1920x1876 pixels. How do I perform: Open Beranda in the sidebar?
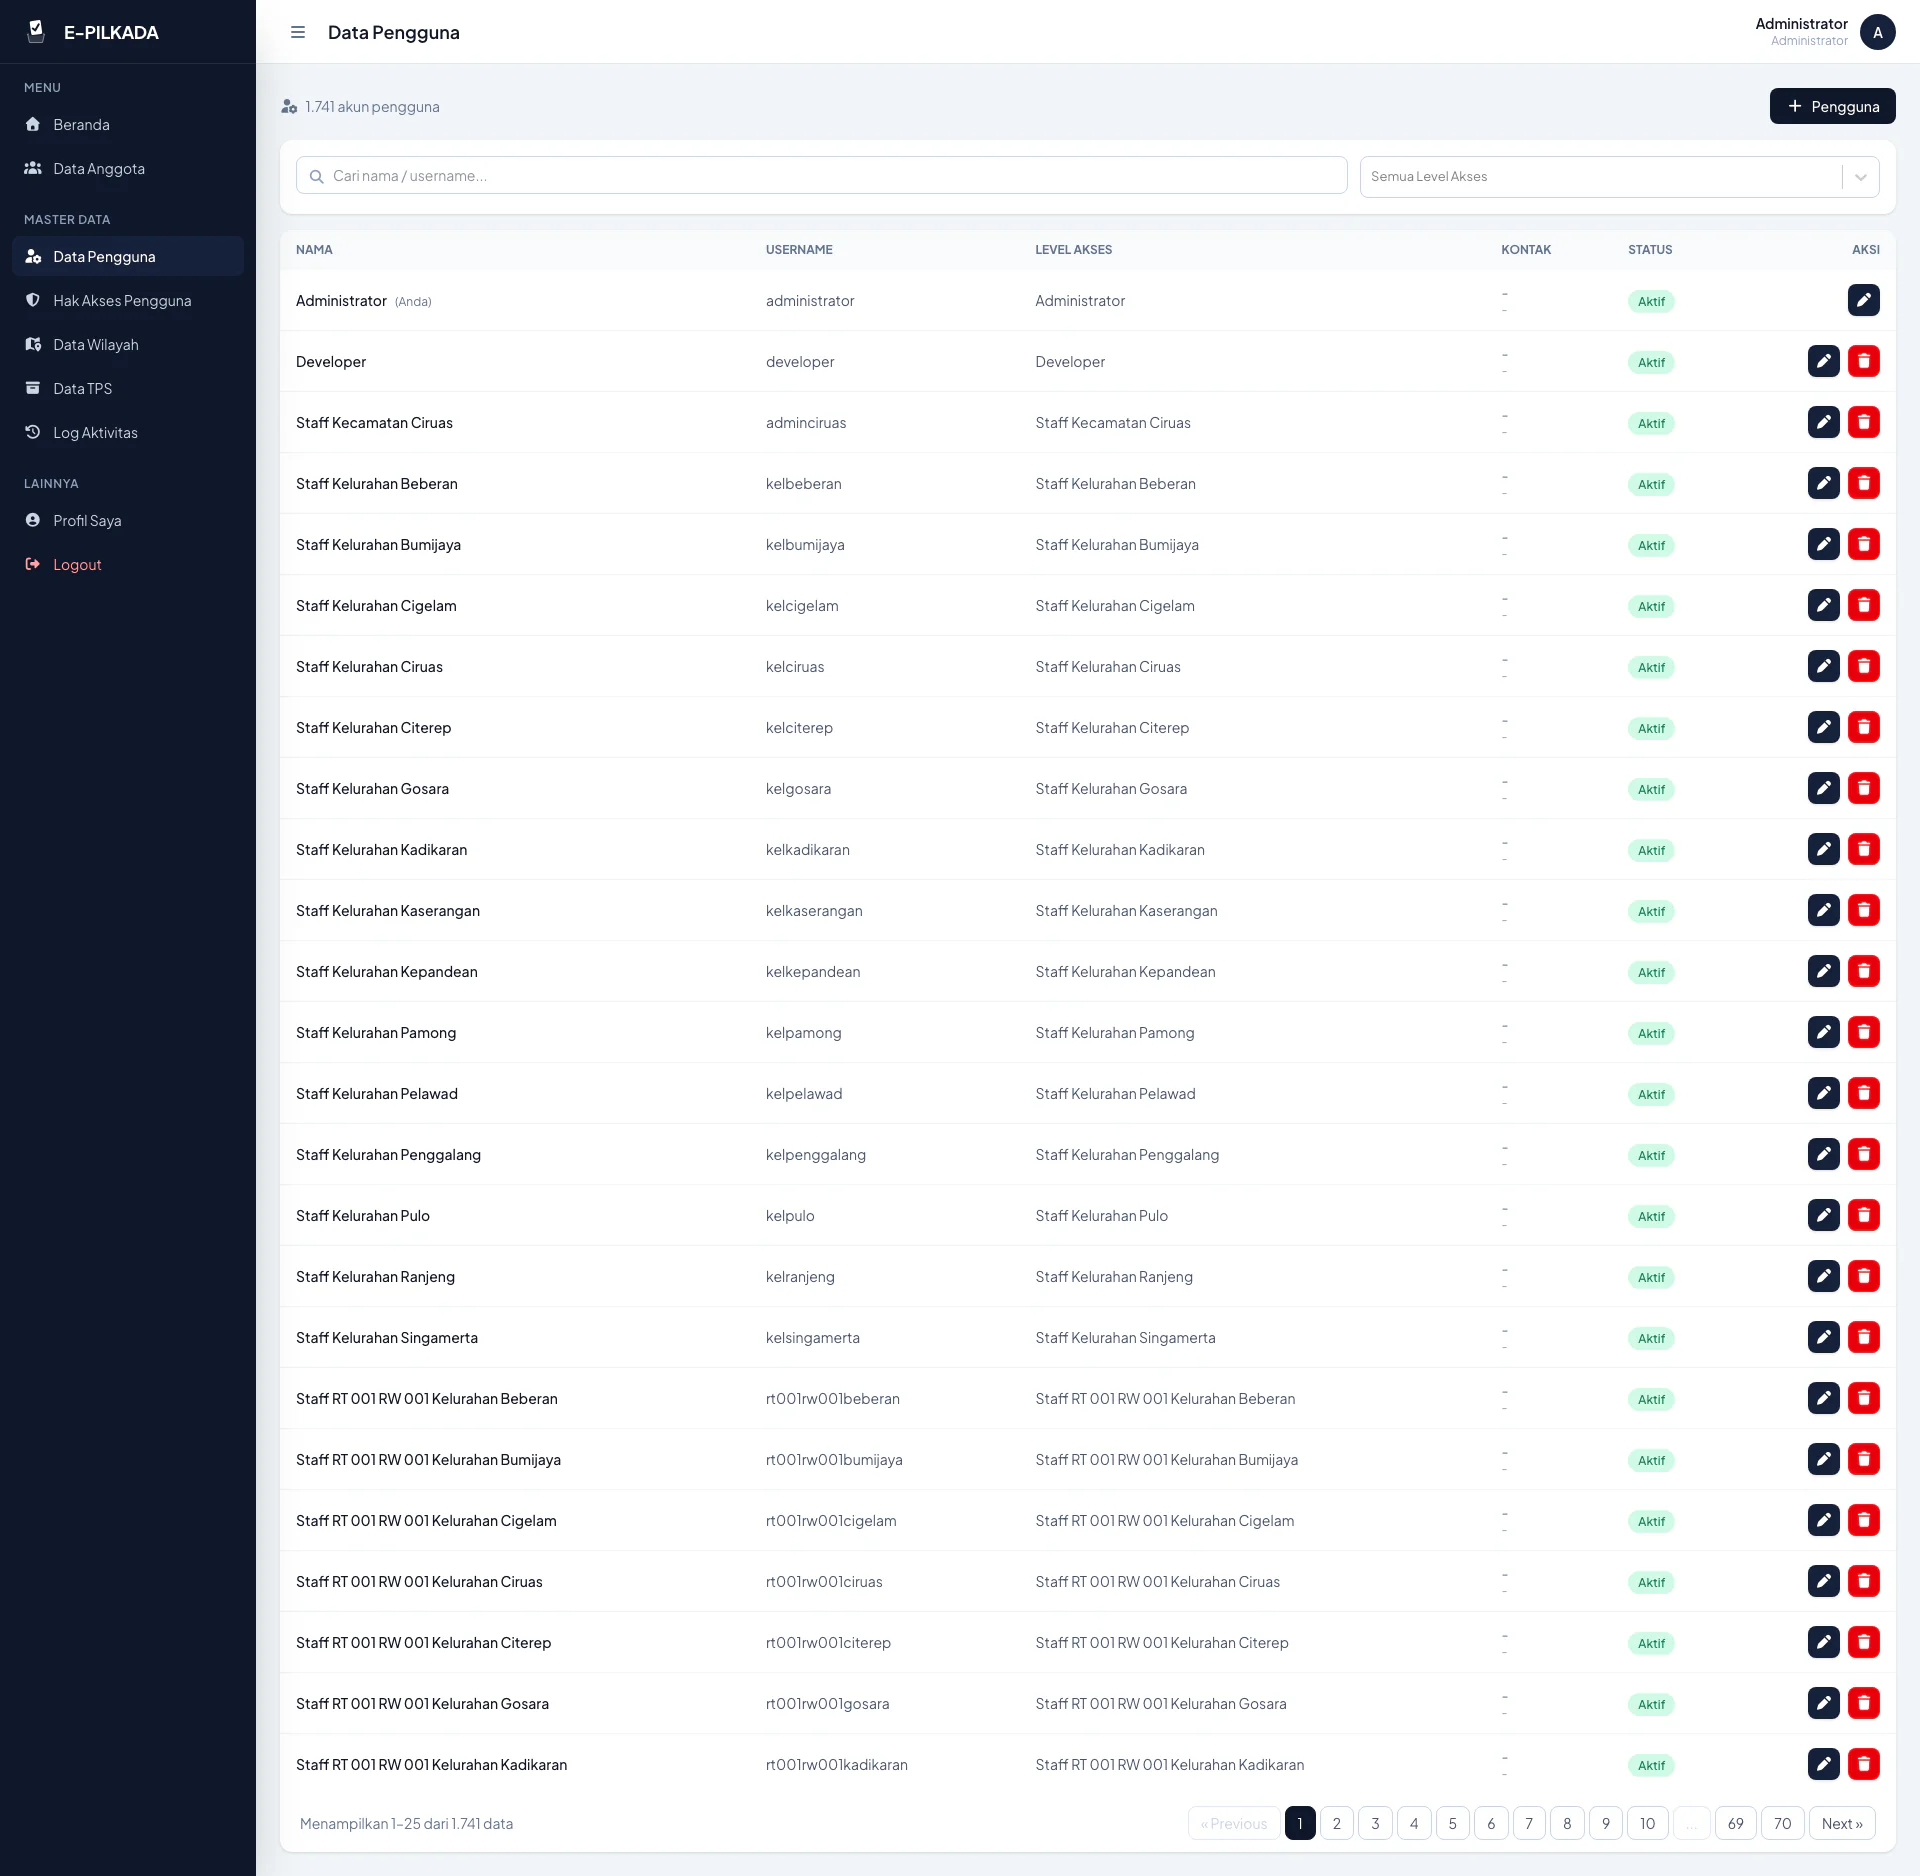[x=128, y=124]
